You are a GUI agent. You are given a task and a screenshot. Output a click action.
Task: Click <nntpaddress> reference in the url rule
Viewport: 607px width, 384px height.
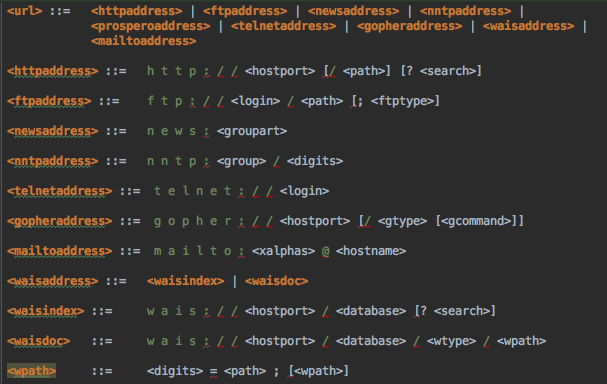(x=465, y=11)
